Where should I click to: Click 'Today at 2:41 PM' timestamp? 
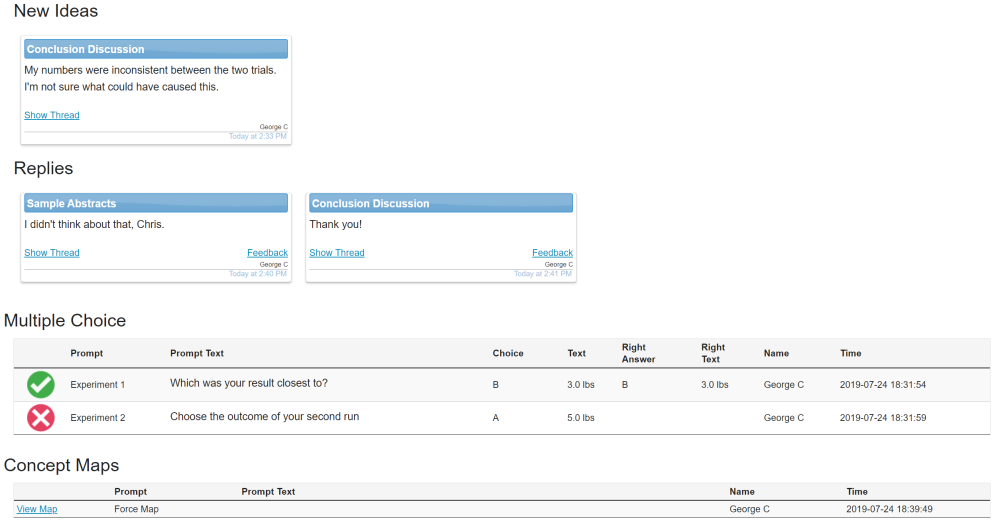(x=543, y=274)
